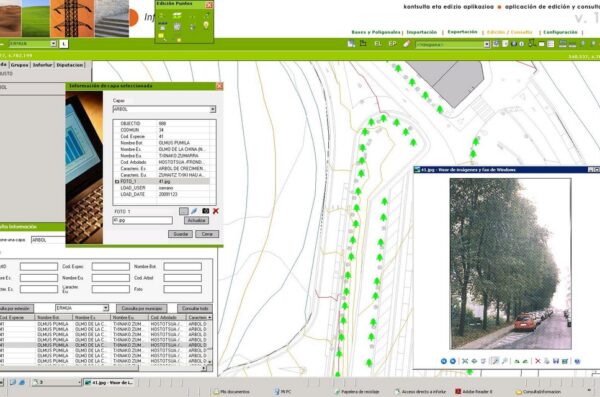The image size is (600, 397).
Task: Open Adobe Reader 8 from the taskbar
Action: tap(473, 392)
